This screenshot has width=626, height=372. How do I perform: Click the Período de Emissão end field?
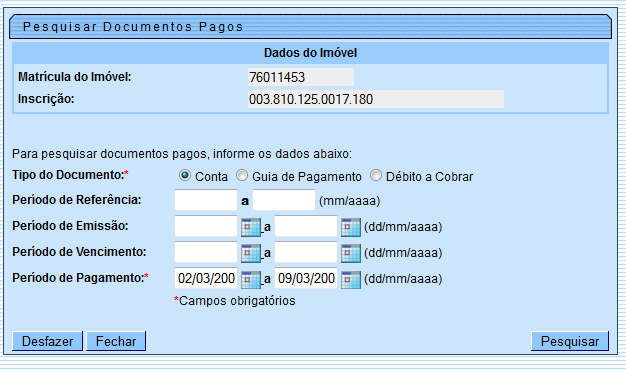pos(306,226)
